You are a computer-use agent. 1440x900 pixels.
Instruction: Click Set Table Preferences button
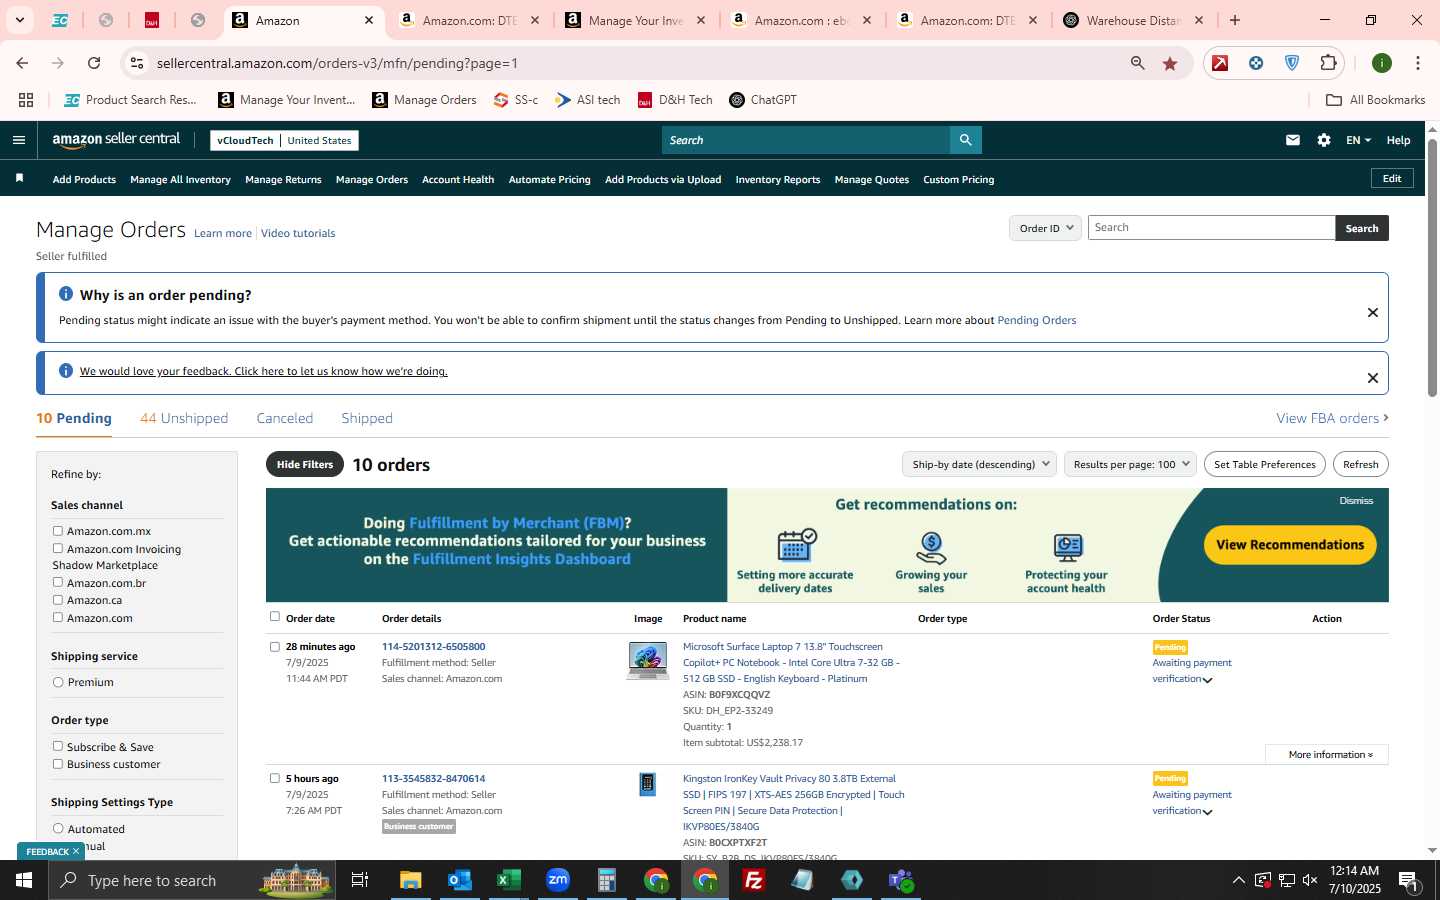(x=1265, y=464)
